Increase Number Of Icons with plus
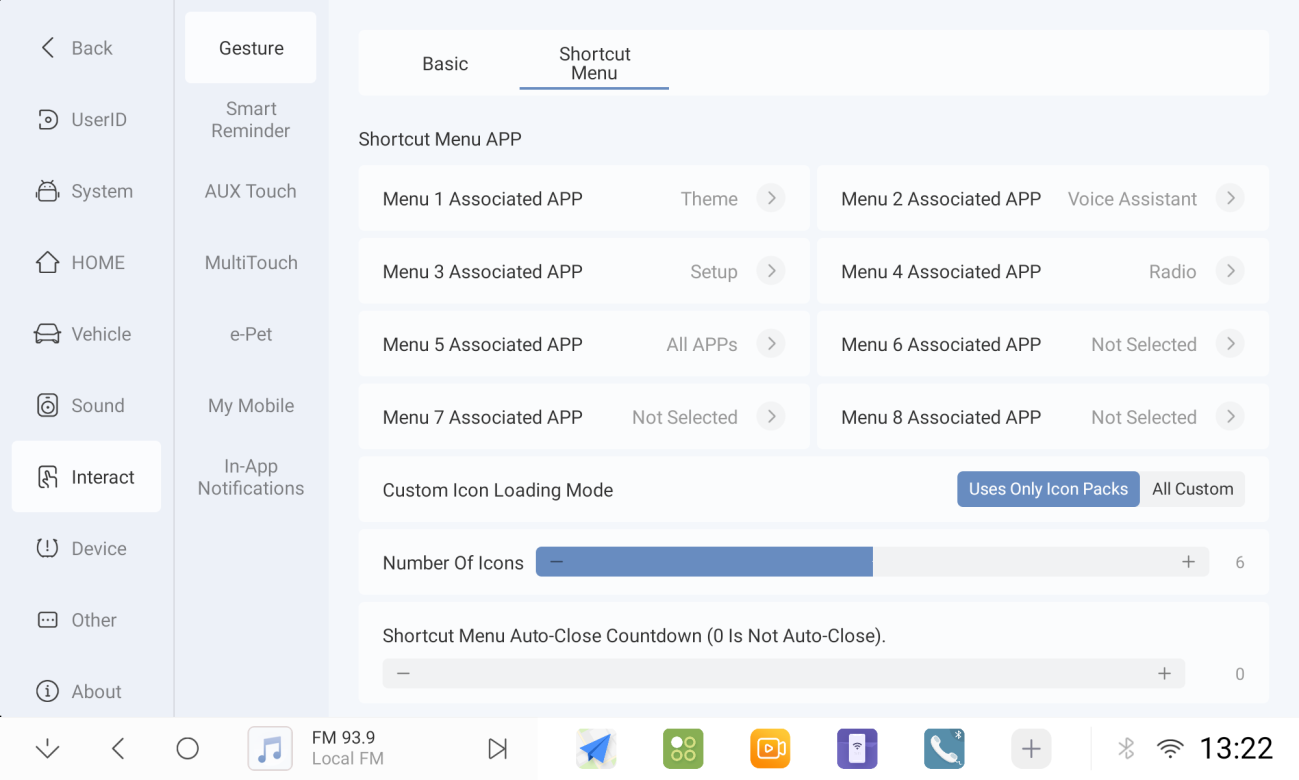The image size is (1299, 780). point(1188,562)
